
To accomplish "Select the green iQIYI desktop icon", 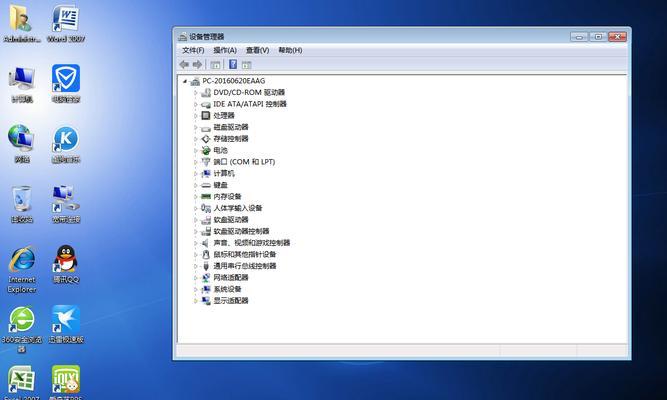I will (66, 381).
